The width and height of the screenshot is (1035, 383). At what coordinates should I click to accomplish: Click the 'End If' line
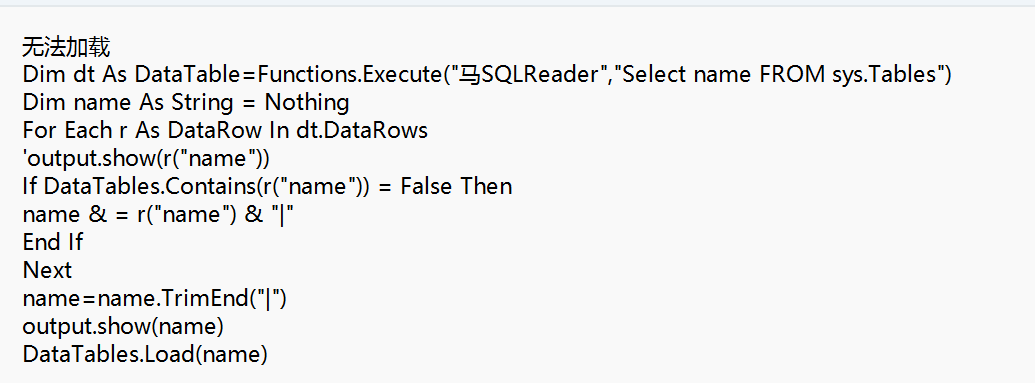click(x=53, y=242)
